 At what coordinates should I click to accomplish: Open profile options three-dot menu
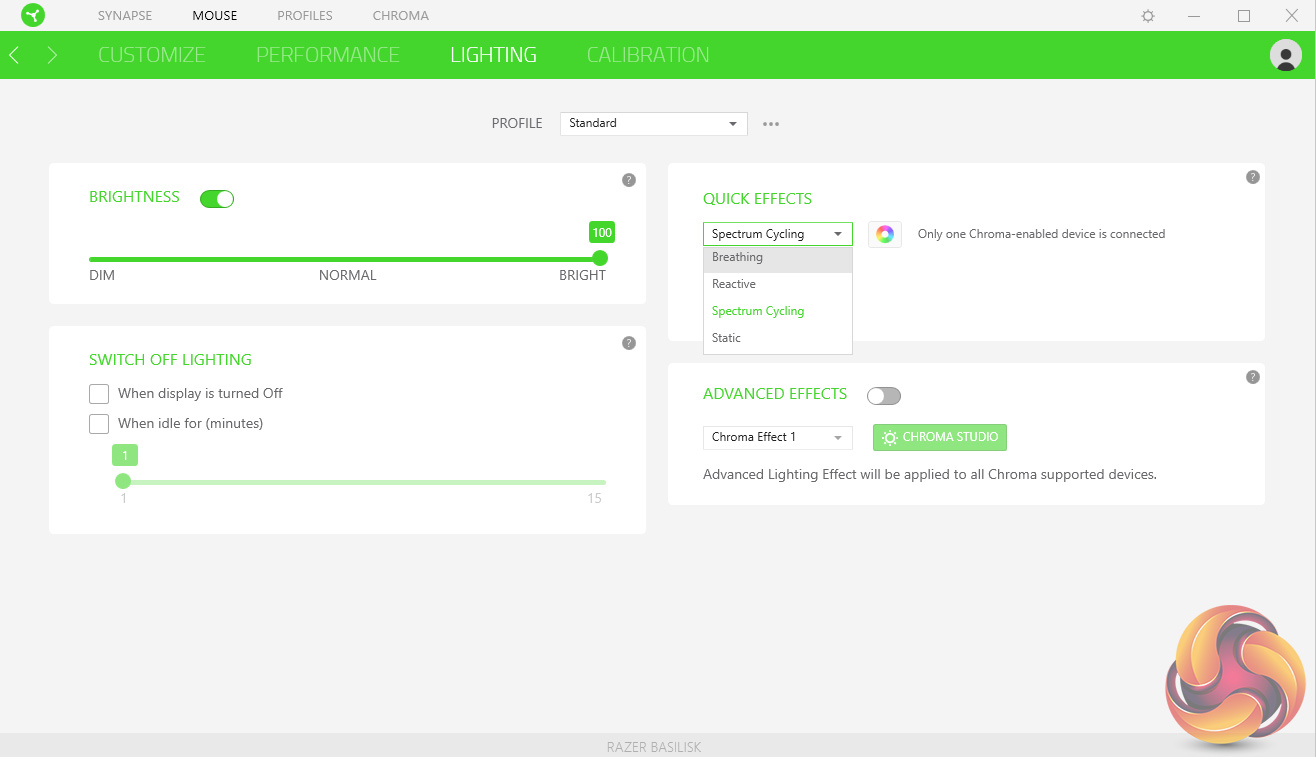coord(770,124)
